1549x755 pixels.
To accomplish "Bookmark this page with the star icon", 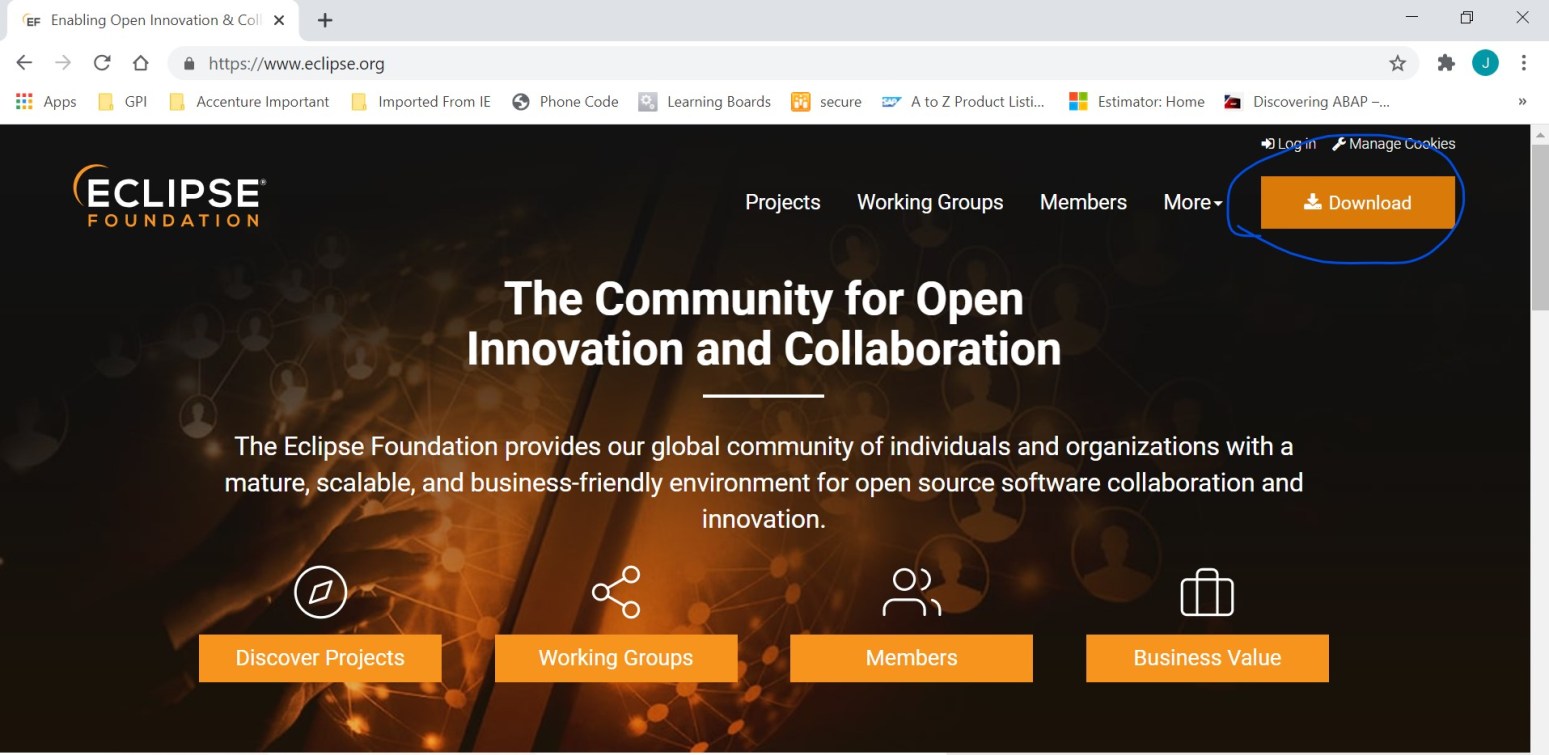I will (x=1397, y=64).
